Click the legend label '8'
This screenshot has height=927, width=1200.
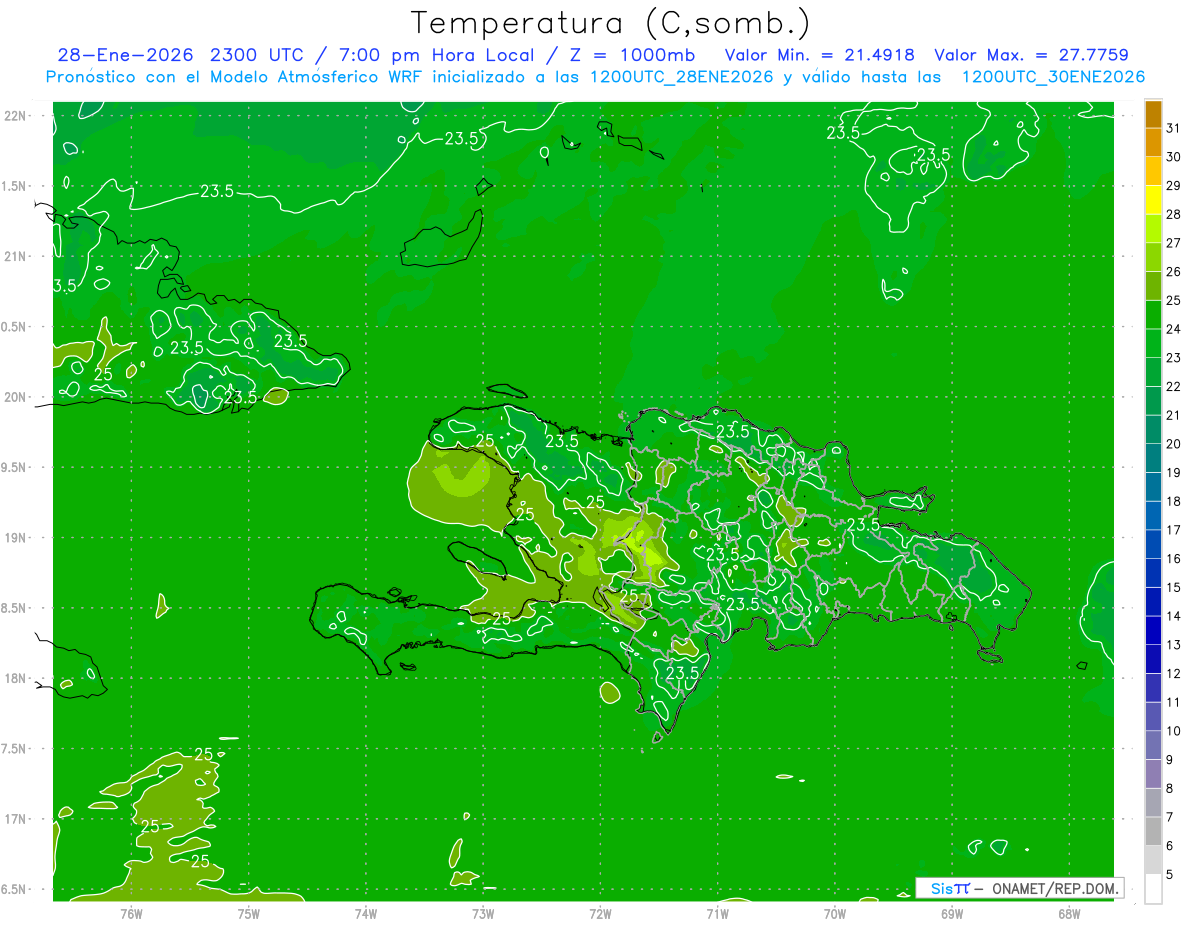click(x=1170, y=788)
